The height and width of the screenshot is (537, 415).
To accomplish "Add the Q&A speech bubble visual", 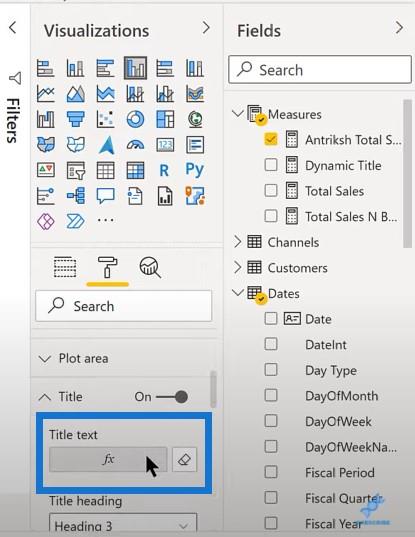I will pyautogui.click(x=105, y=196).
